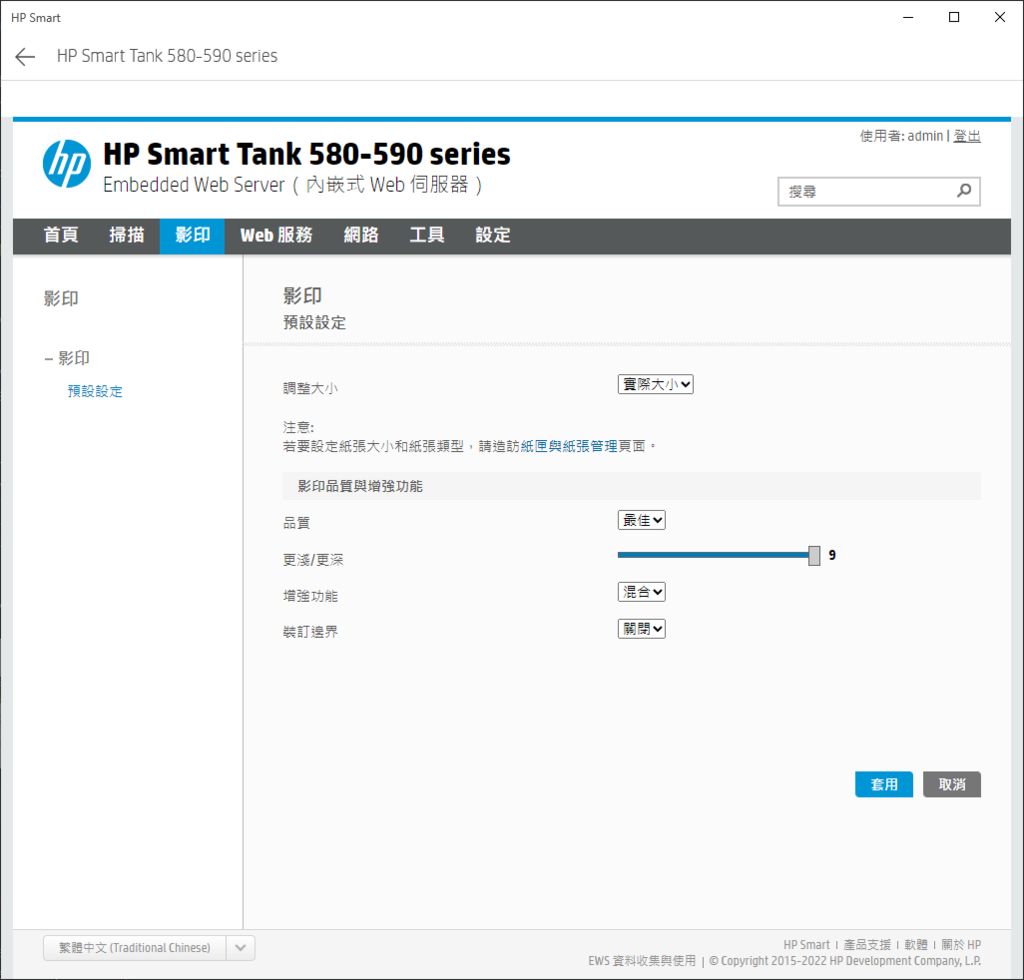The height and width of the screenshot is (980, 1024).
Task: Open the 產品支援 footer link
Action: pos(867,945)
